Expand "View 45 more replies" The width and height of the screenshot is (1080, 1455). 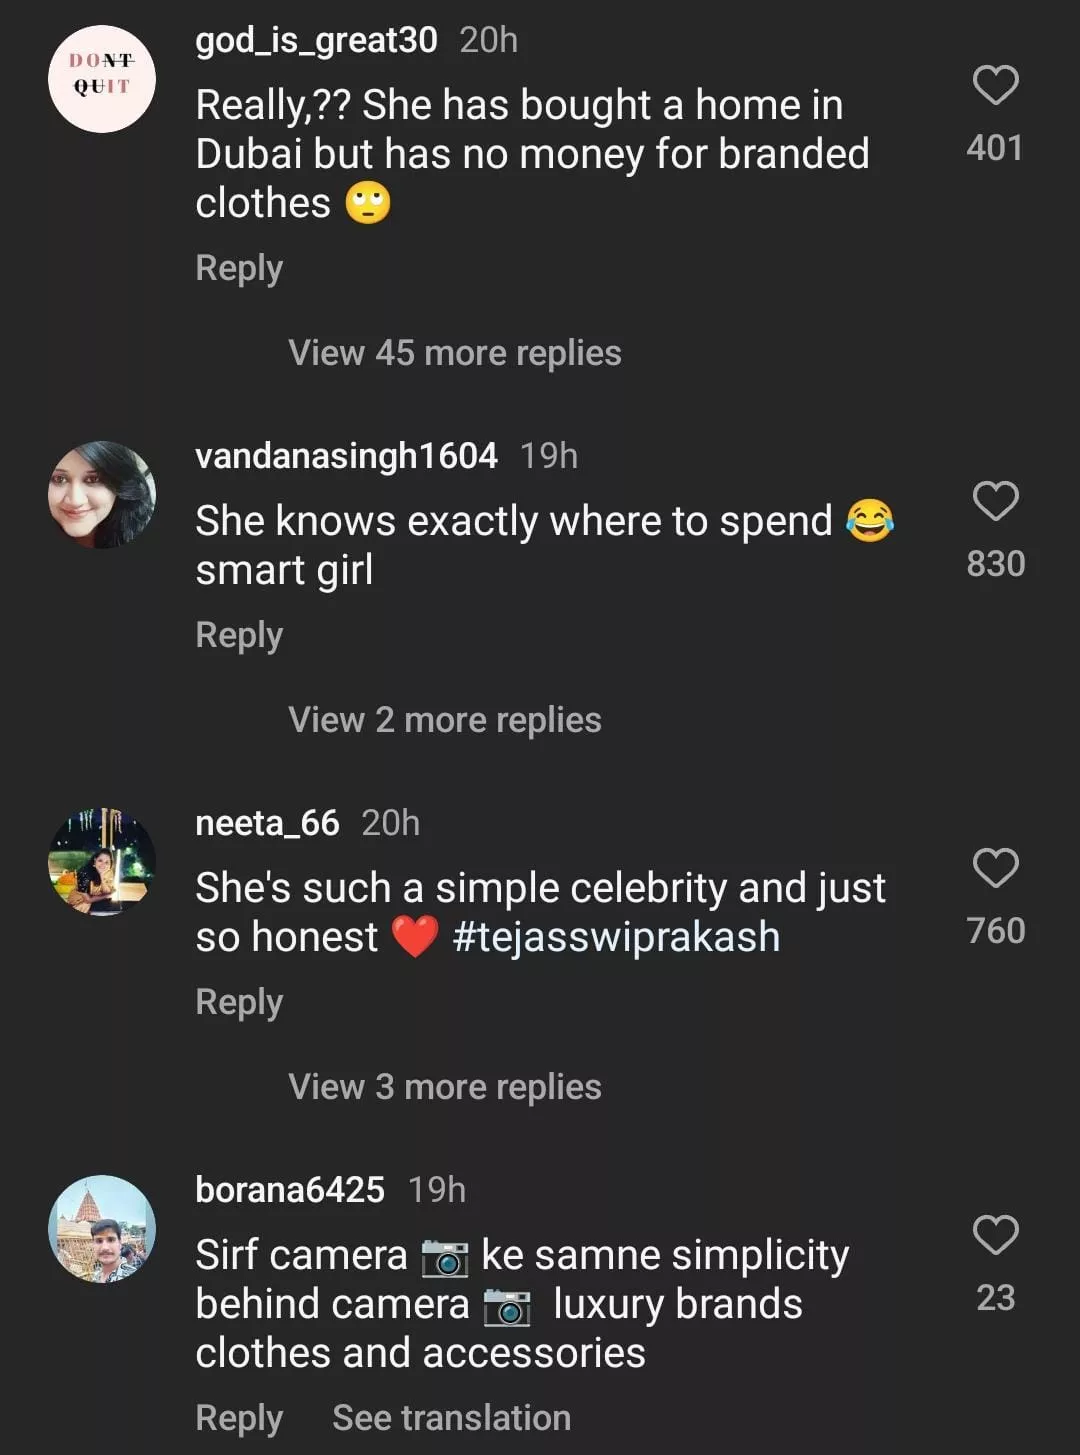454,353
